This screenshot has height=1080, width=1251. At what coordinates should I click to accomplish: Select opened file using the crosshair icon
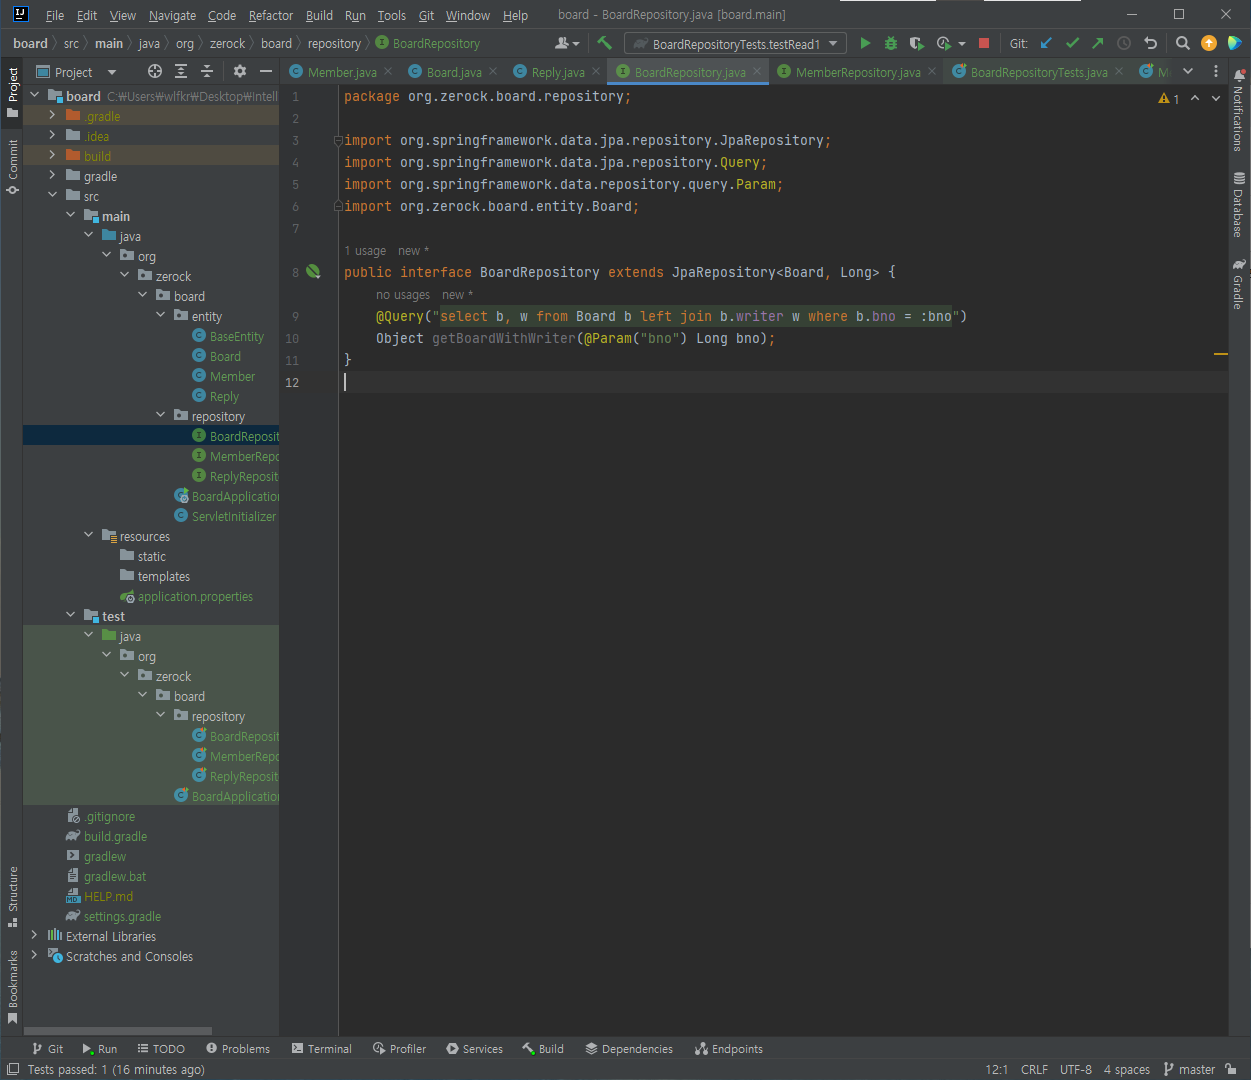click(154, 71)
